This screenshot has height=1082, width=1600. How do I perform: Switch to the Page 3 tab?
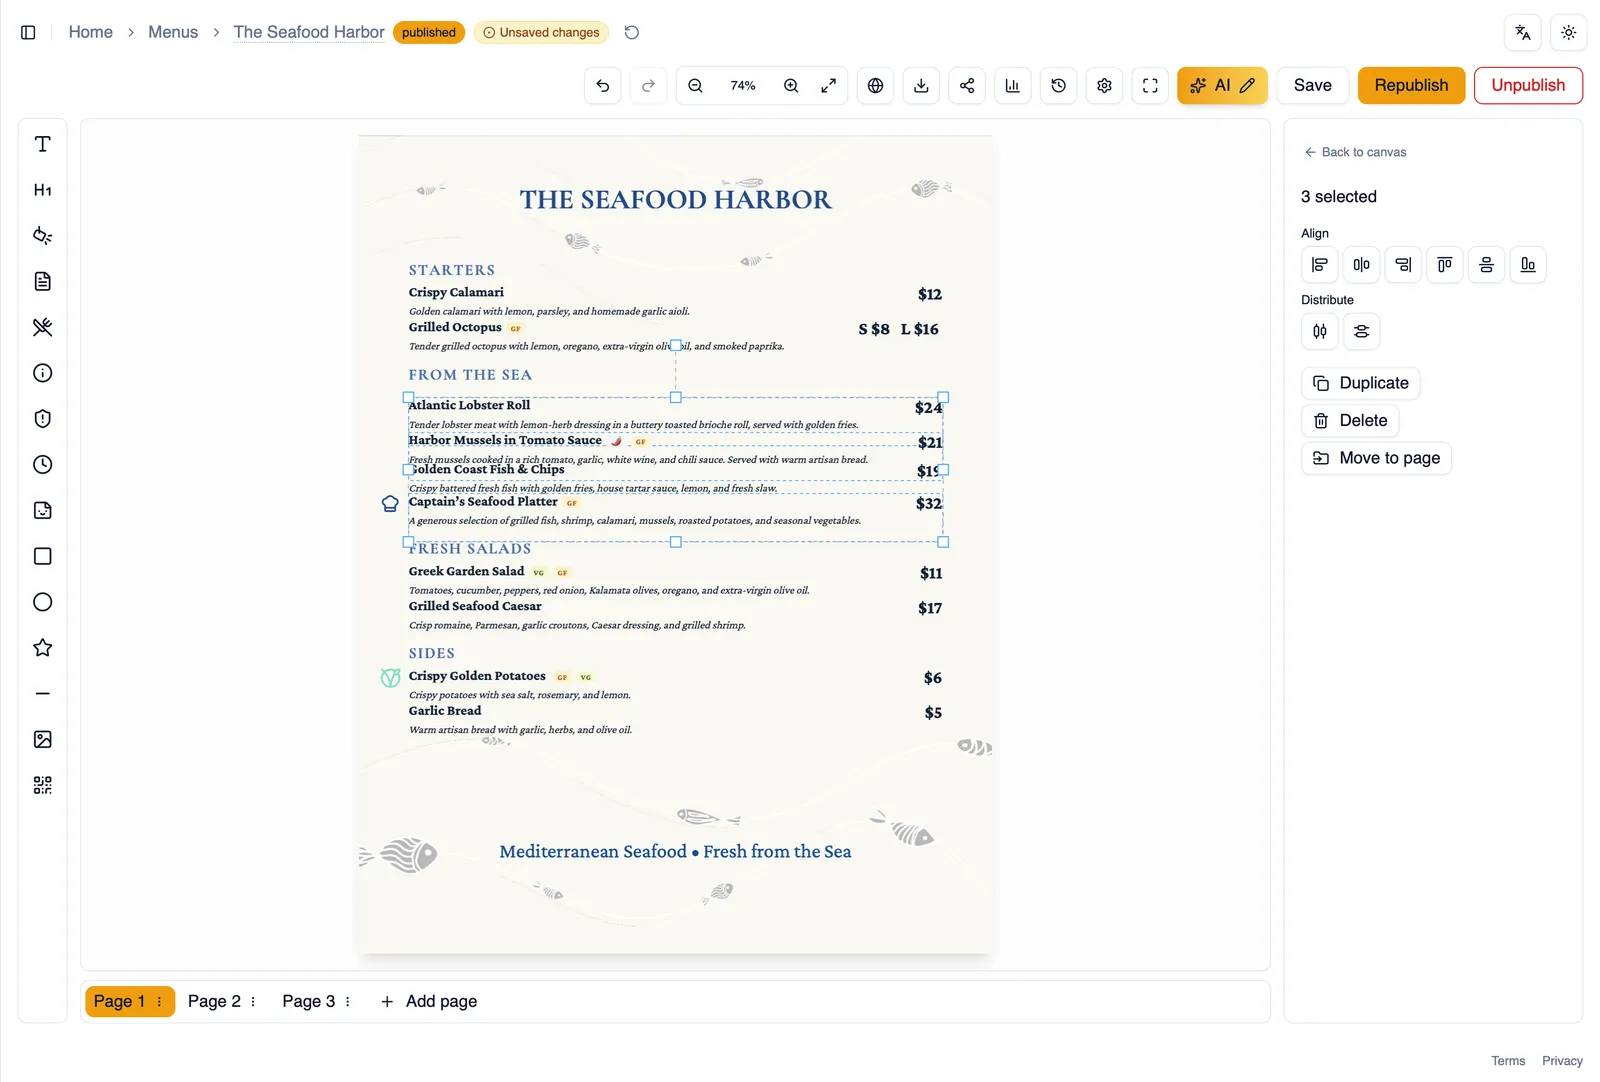tap(309, 1001)
